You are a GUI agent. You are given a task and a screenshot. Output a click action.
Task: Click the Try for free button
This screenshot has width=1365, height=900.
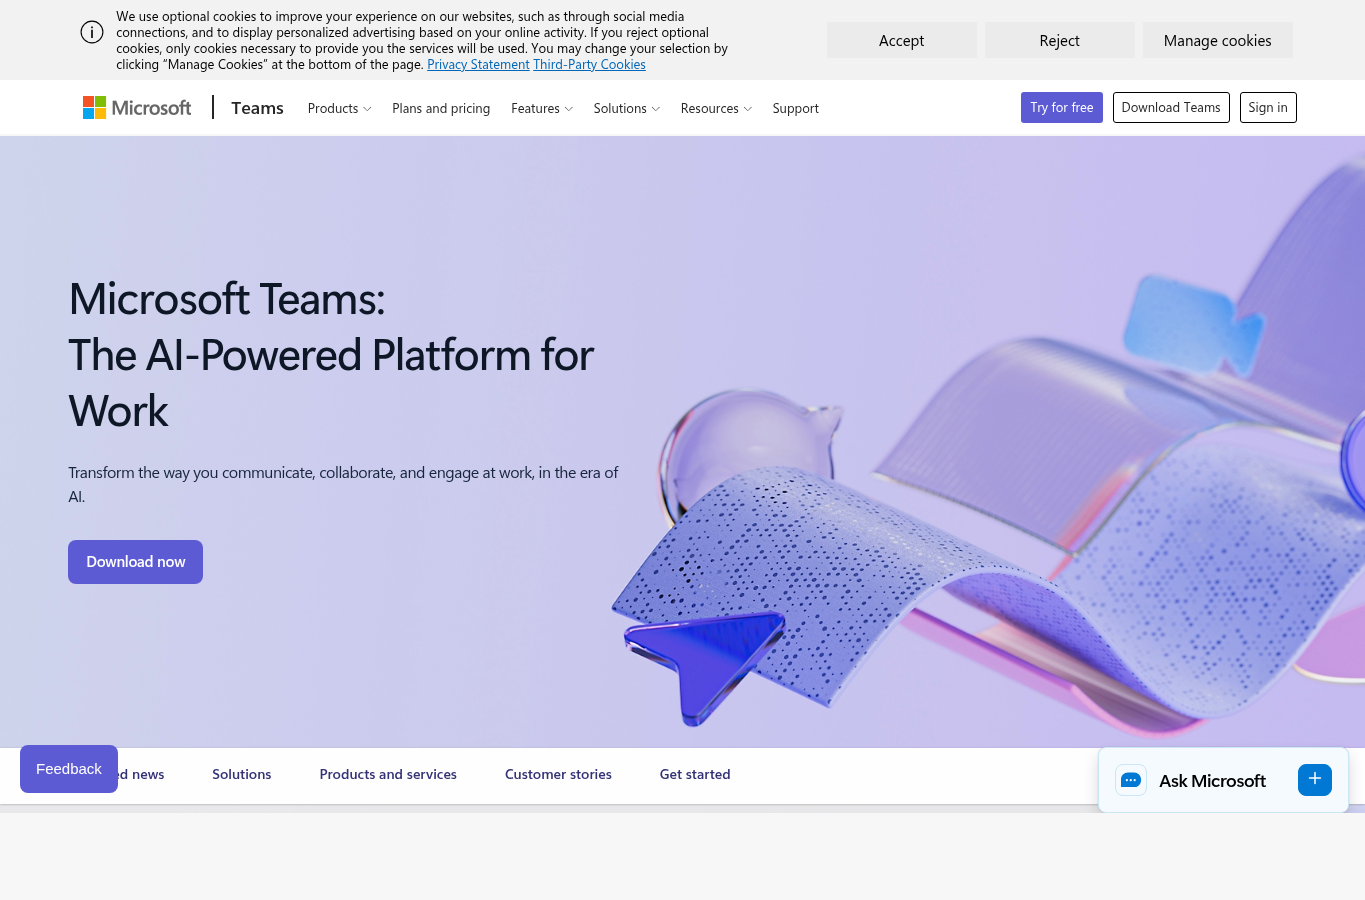tap(1062, 107)
